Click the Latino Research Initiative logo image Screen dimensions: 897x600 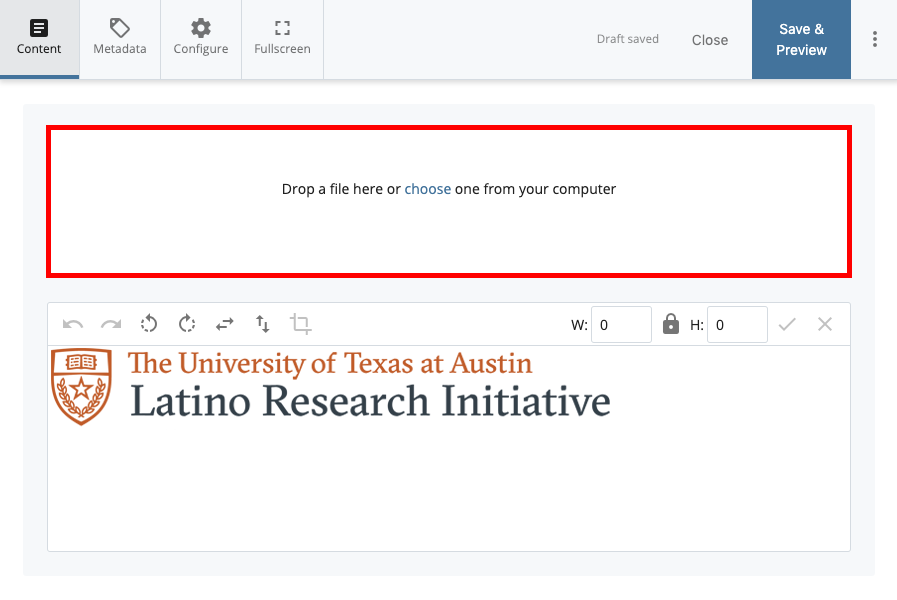click(x=331, y=387)
